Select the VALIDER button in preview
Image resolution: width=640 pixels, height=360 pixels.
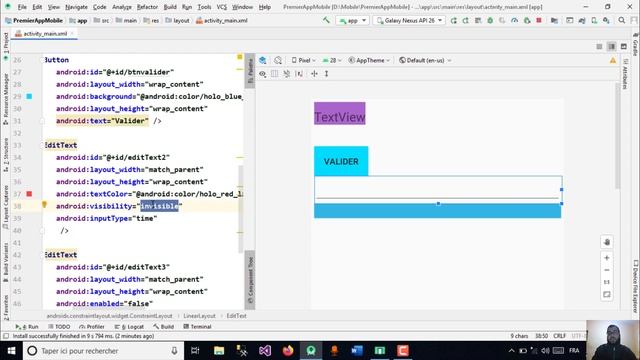click(341, 161)
